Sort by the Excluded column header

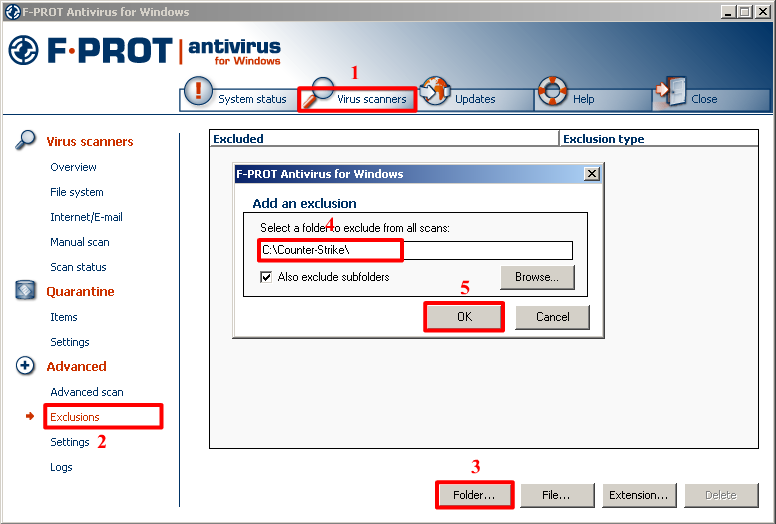point(384,139)
